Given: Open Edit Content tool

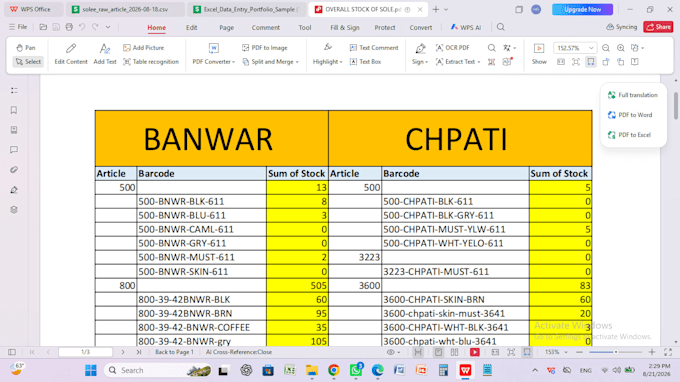Looking at the screenshot, I should [71, 54].
